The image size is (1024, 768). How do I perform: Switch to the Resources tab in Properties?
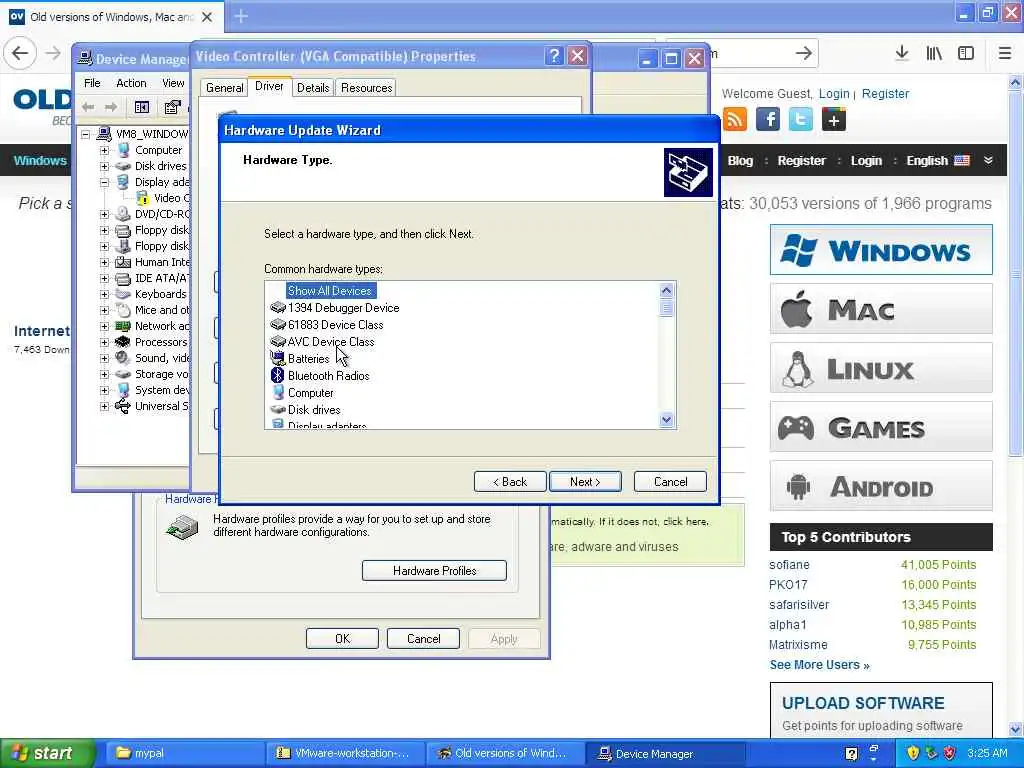click(x=366, y=88)
